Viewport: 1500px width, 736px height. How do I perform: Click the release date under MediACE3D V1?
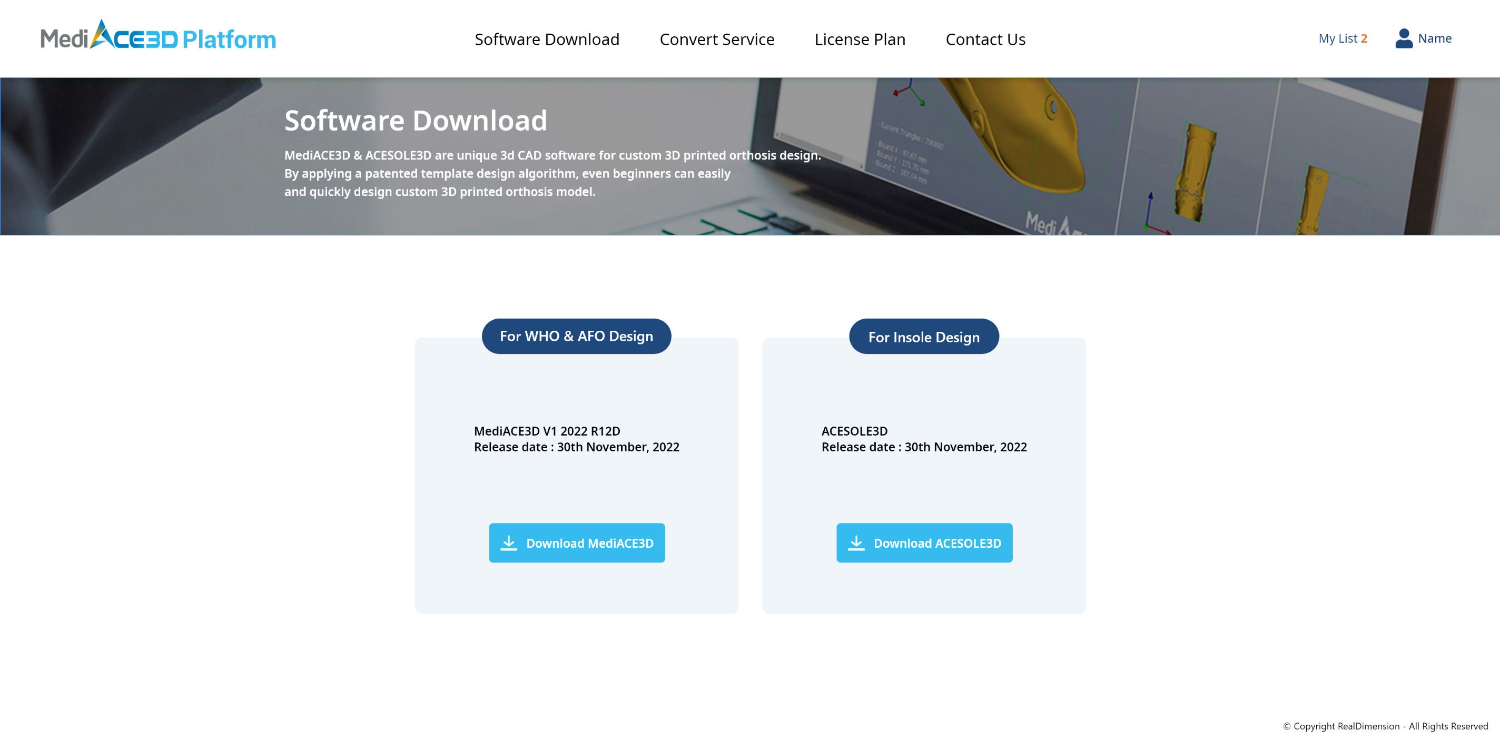[x=577, y=447]
